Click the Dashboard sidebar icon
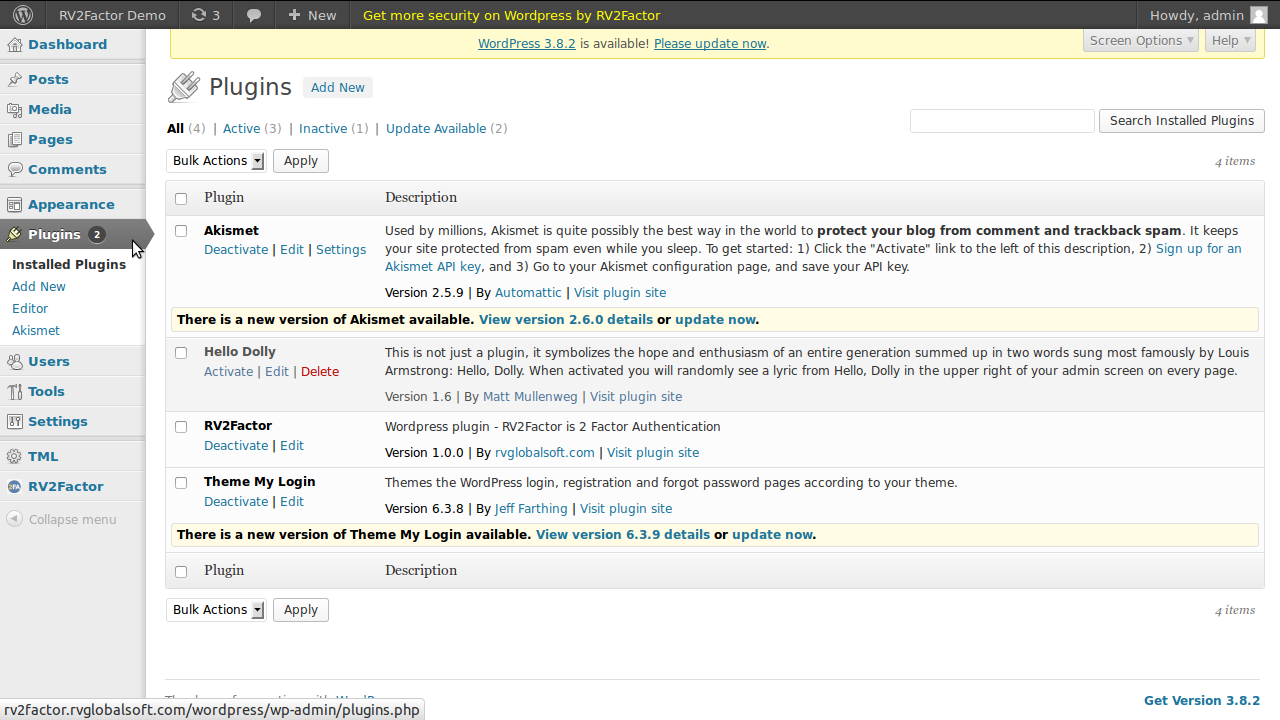This screenshot has height=720, width=1280. pos(15,44)
